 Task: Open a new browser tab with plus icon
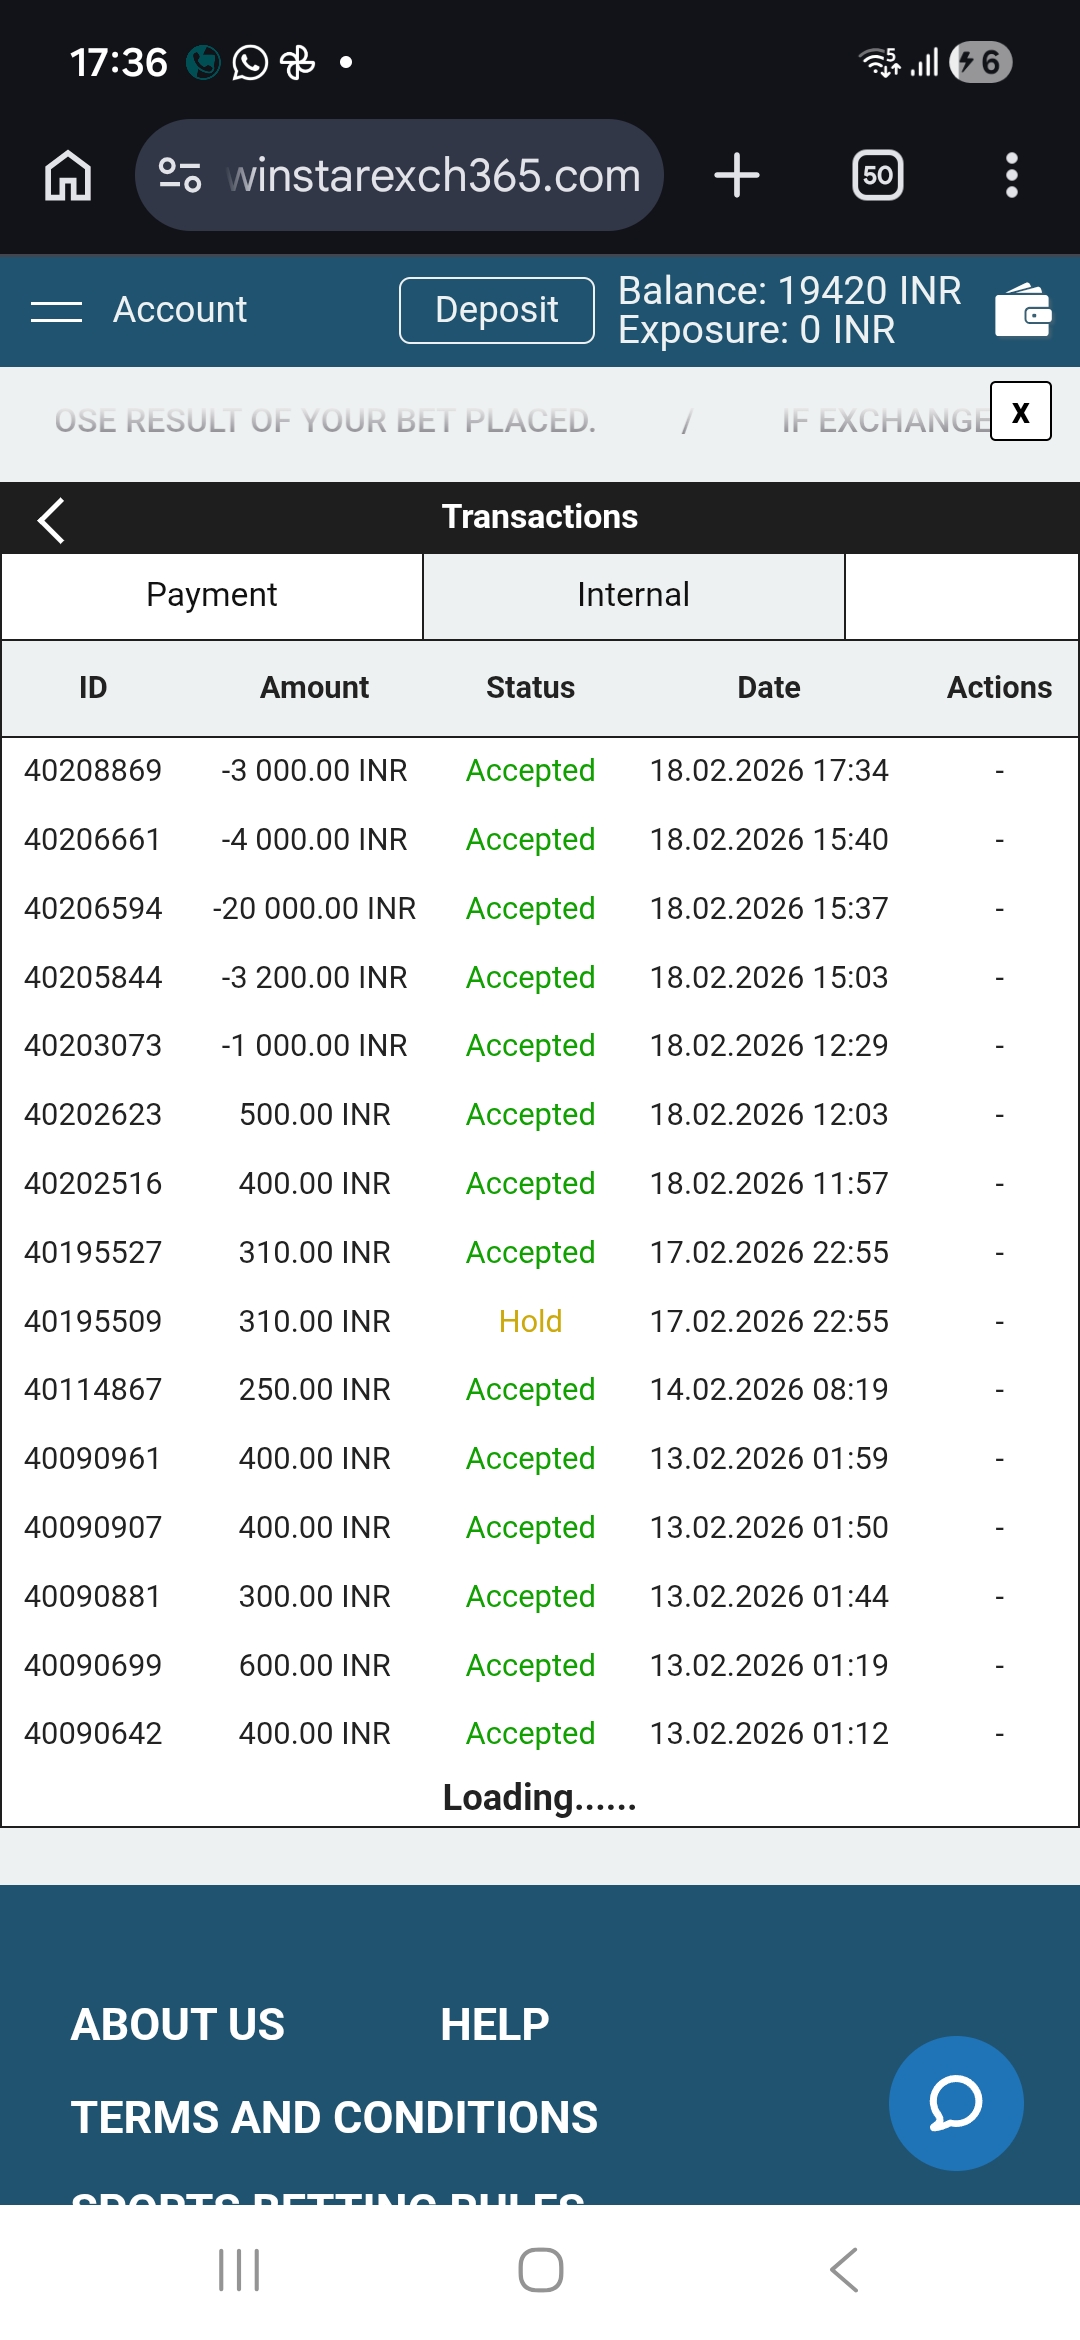tap(737, 176)
